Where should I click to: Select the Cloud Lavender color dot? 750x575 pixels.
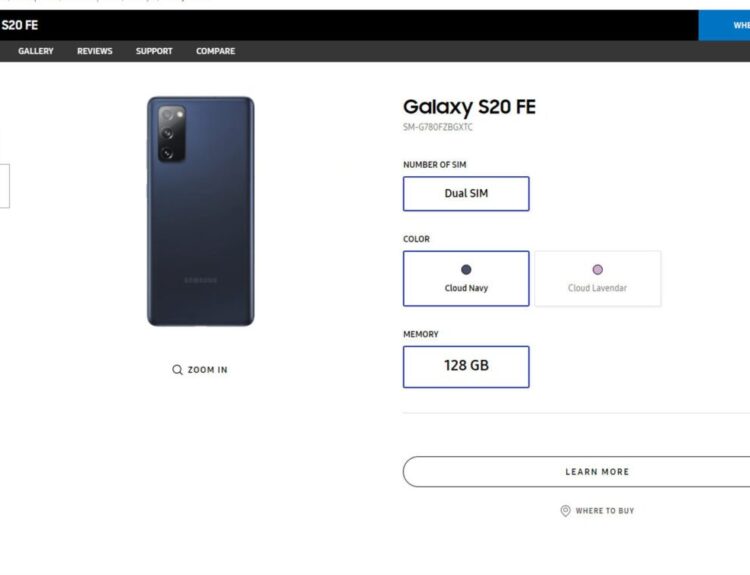coord(598,270)
